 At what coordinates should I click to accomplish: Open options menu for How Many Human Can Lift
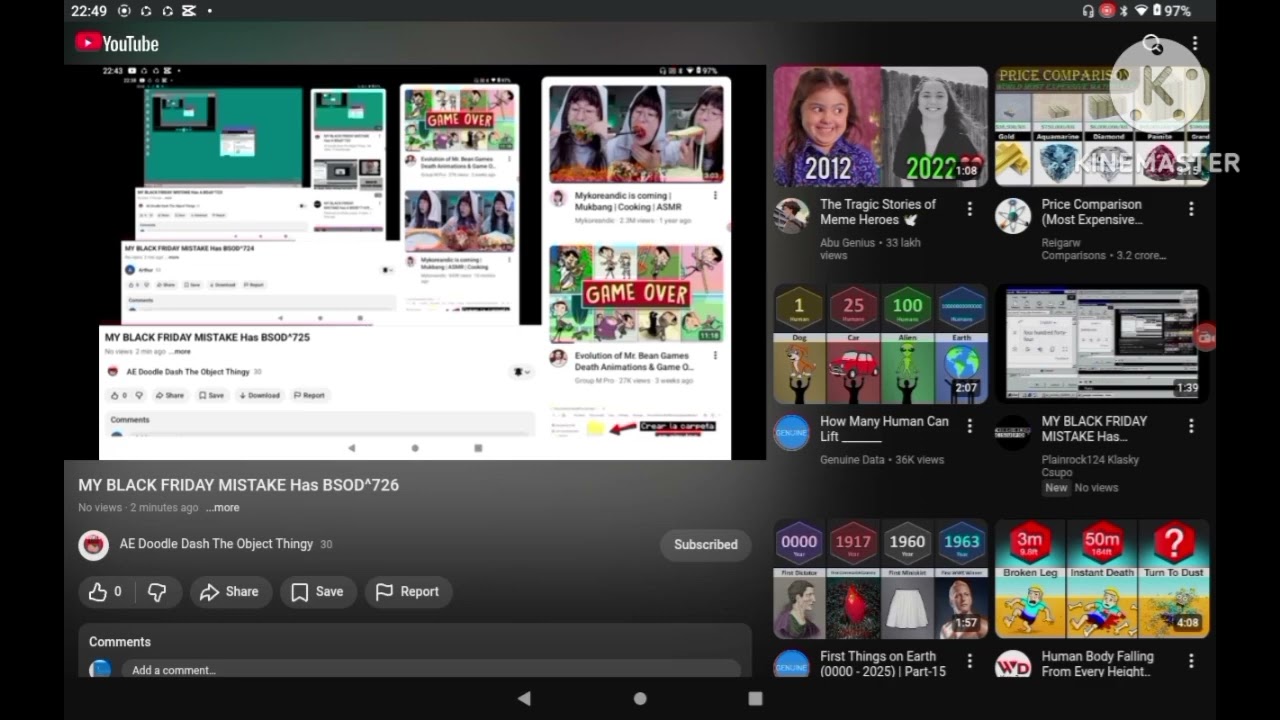click(969, 426)
